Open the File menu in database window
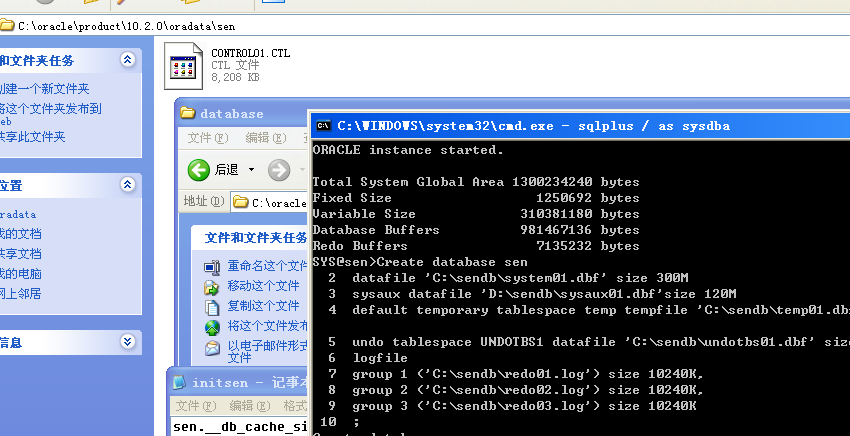 [x=208, y=138]
